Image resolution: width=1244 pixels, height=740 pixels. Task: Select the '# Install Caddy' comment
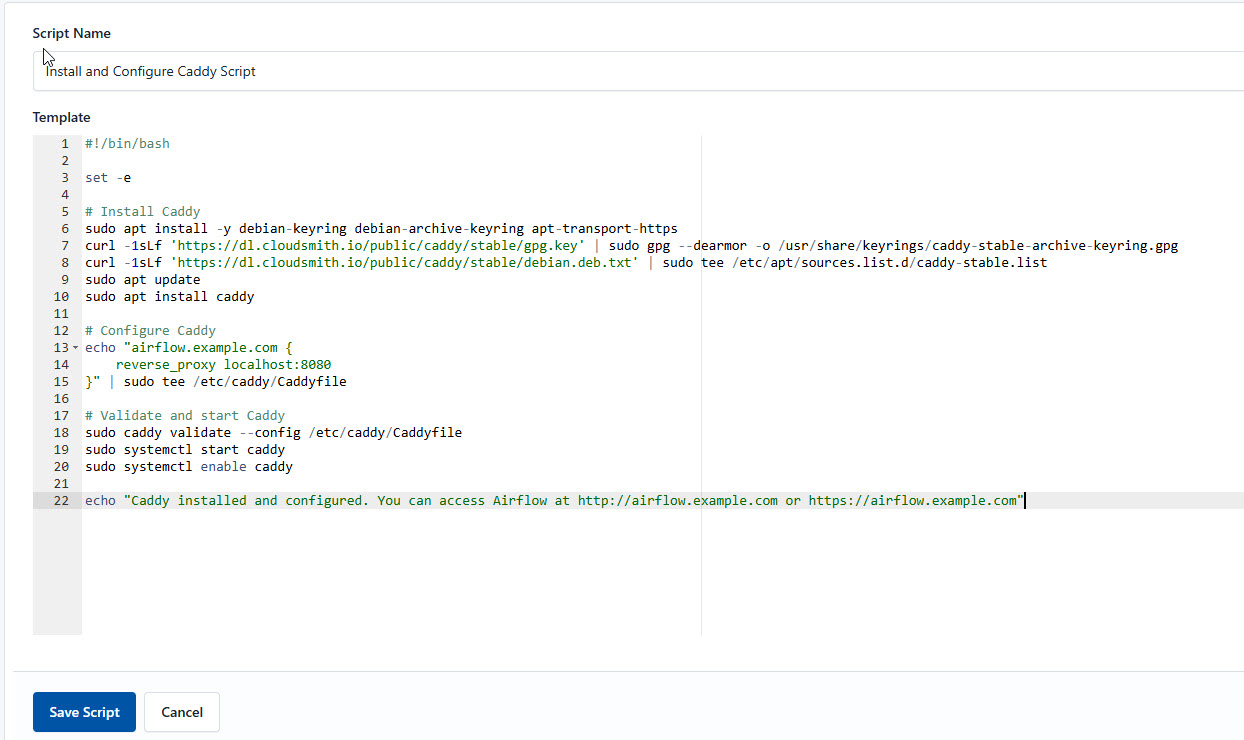coord(143,211)
